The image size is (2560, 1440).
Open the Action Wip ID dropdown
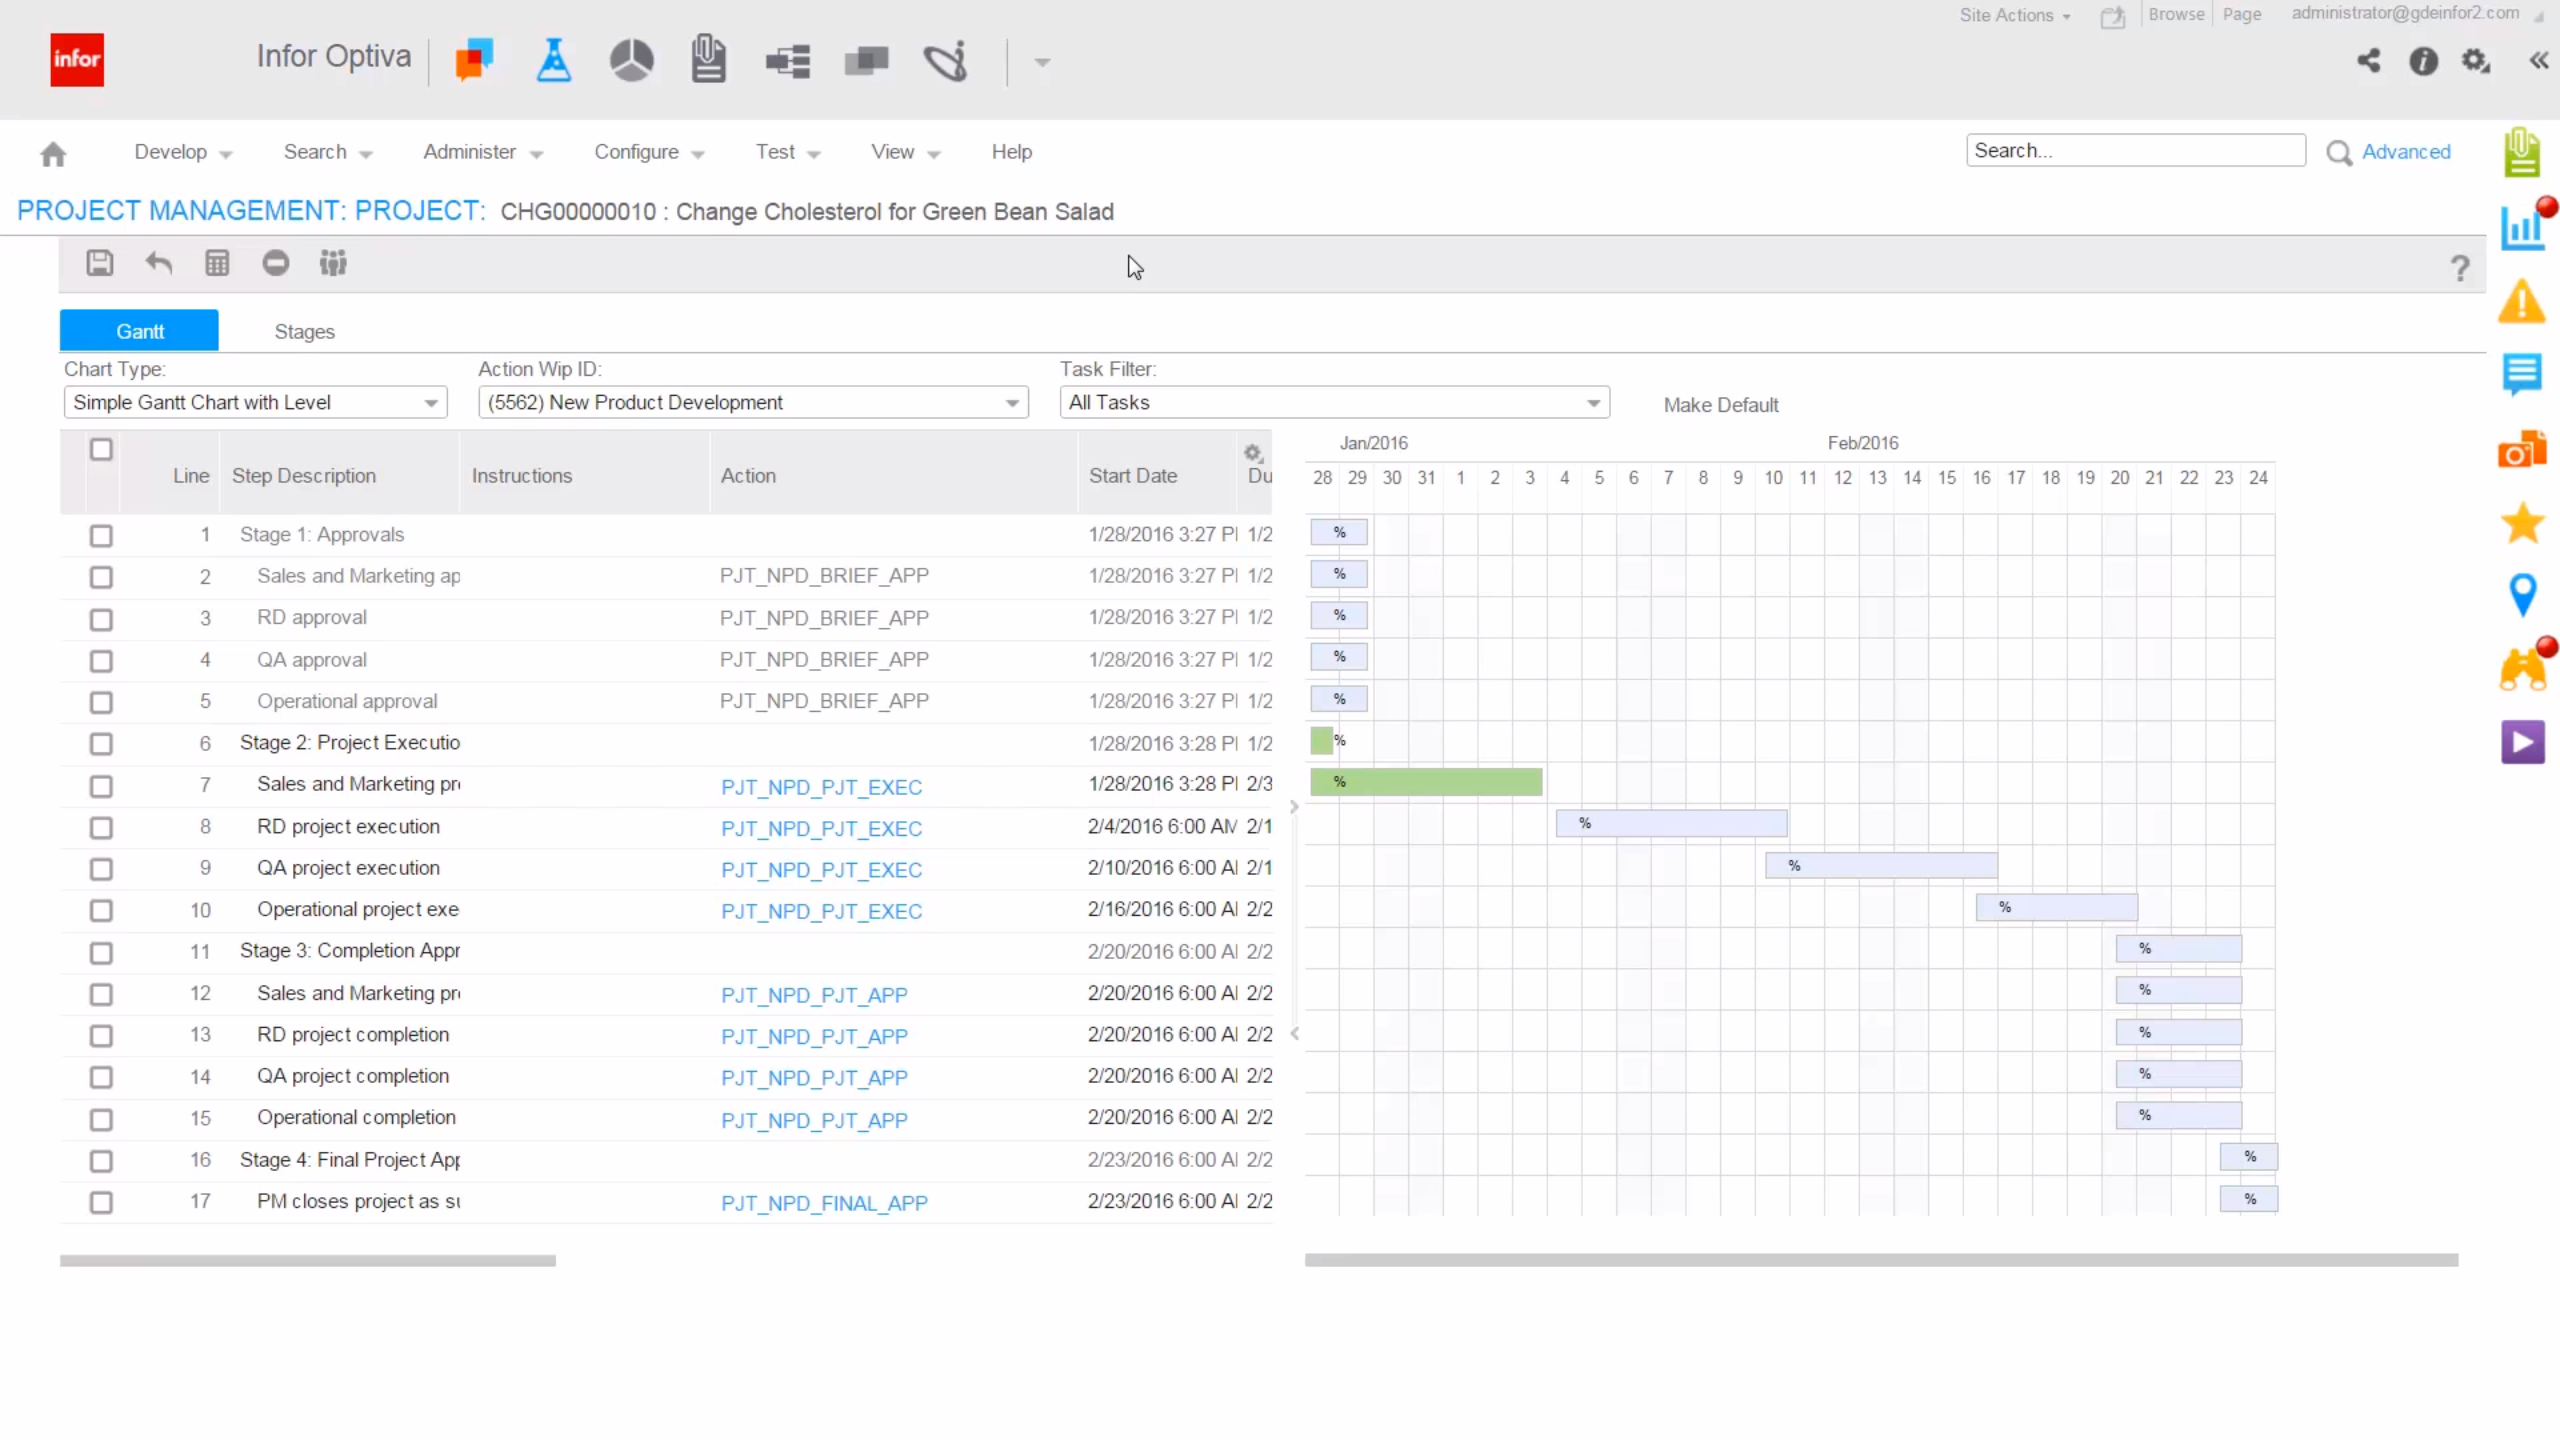pos(753,402)
